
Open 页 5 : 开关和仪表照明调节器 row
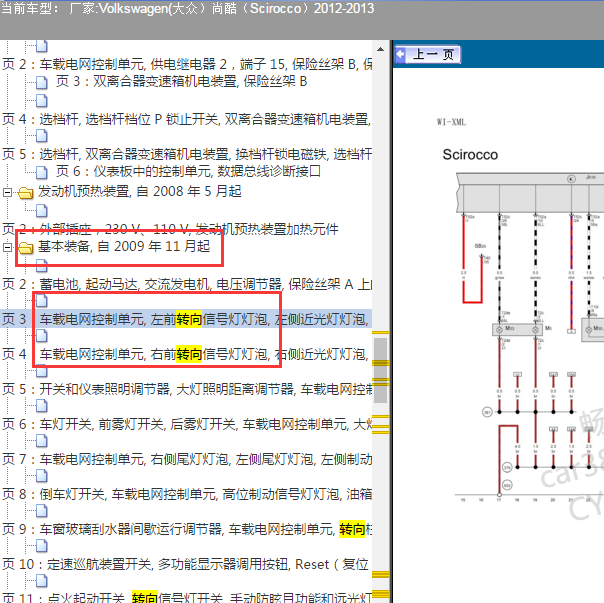tap(187, 389)
